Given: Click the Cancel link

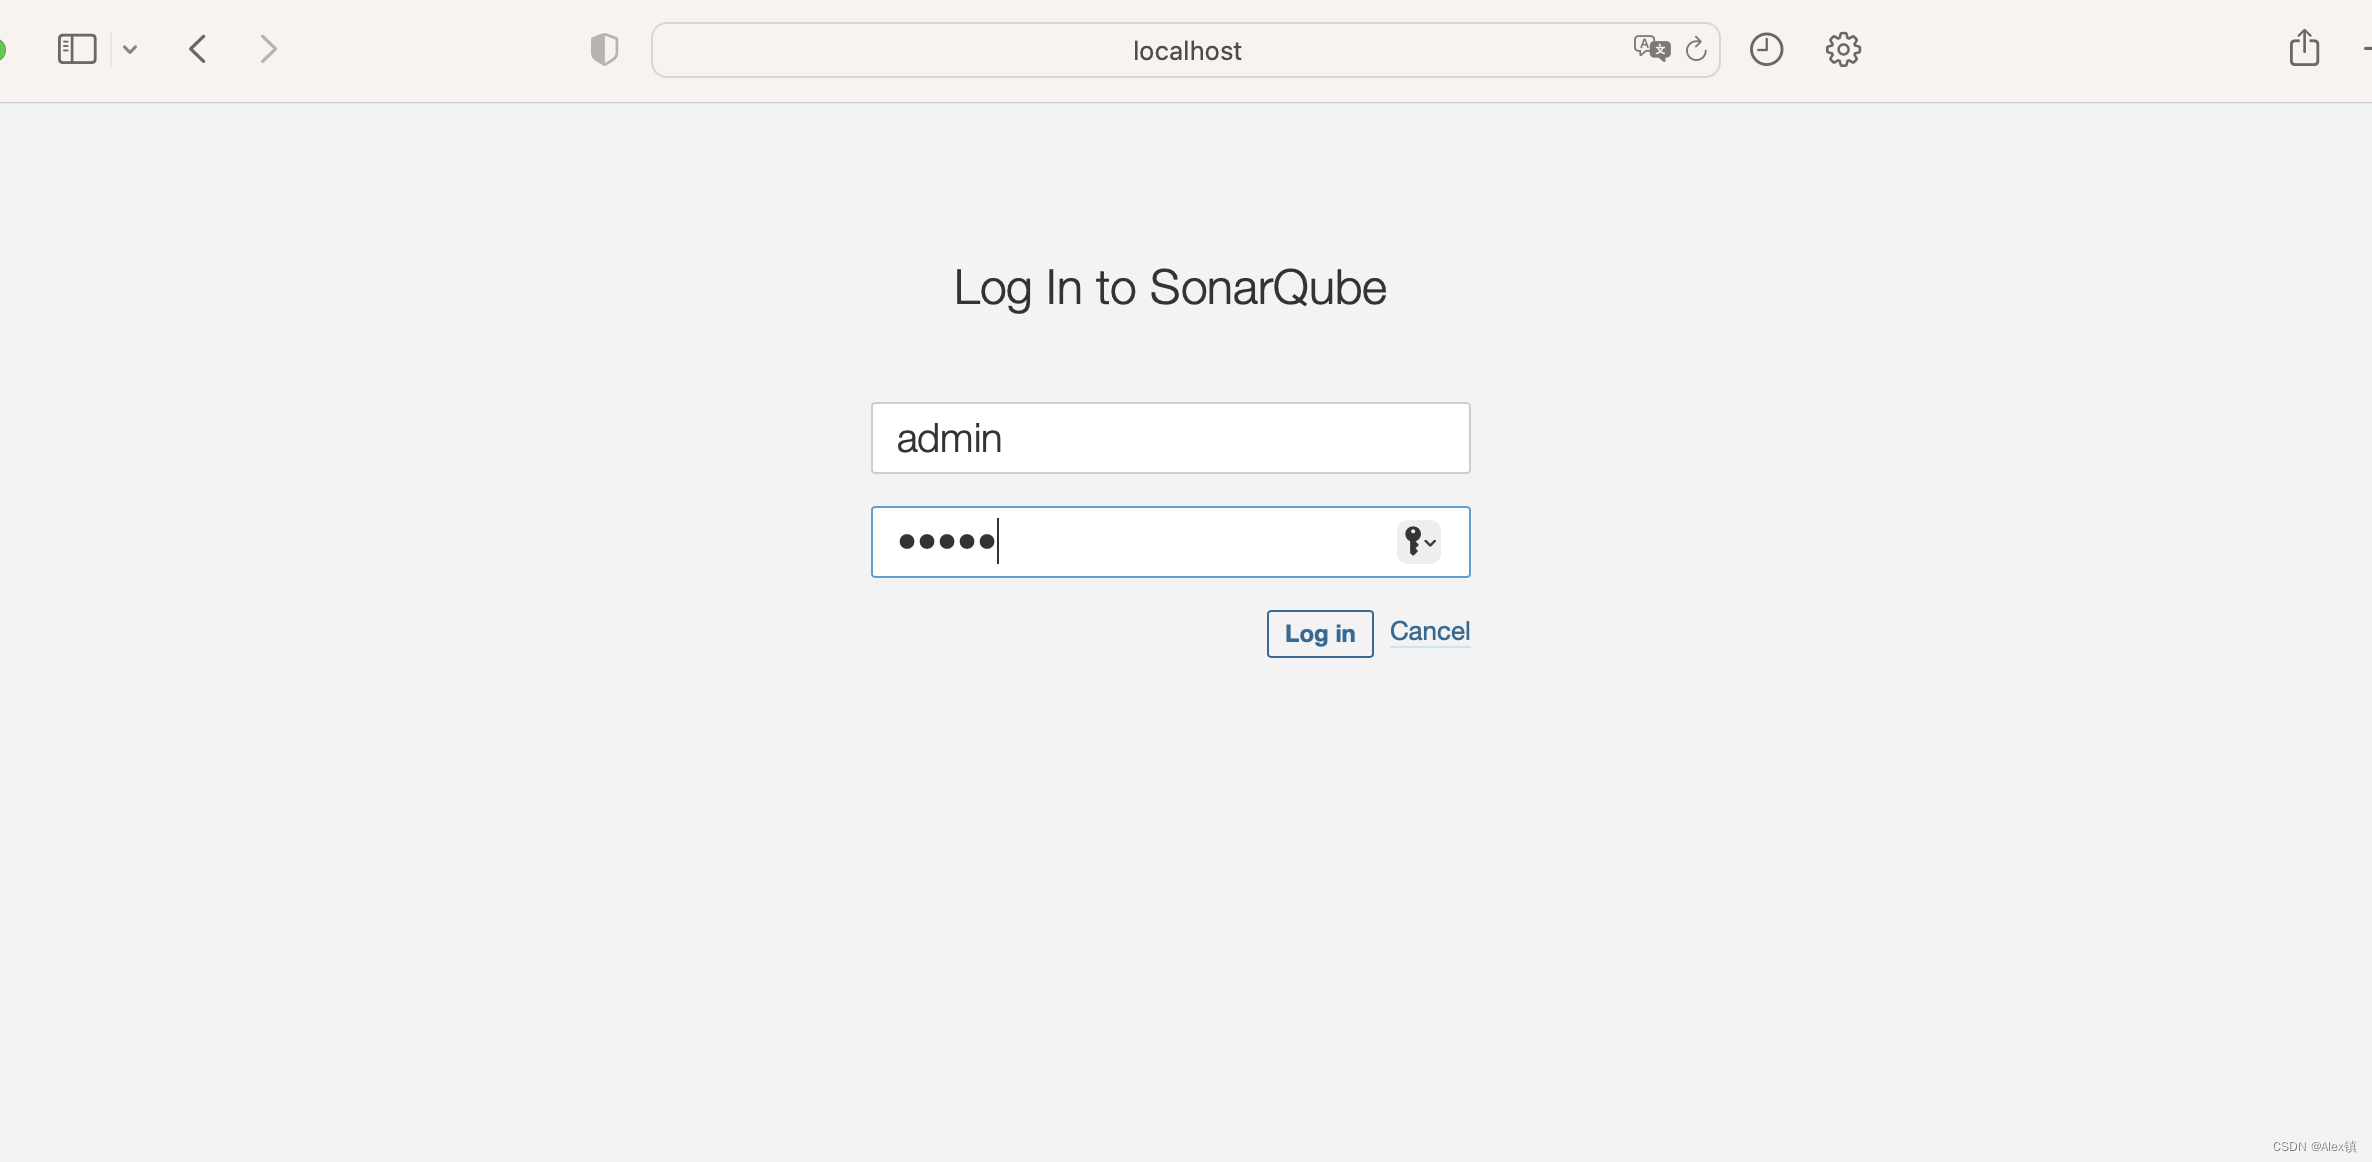Looking at the screenshot, I should coord(1429,631).
